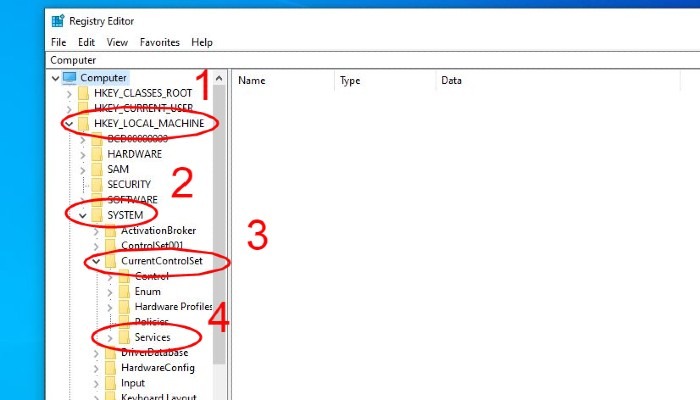Select the HardwareConfig key label
The height and width of the screenshot is (400, 700).
click(x=158, y=368)
